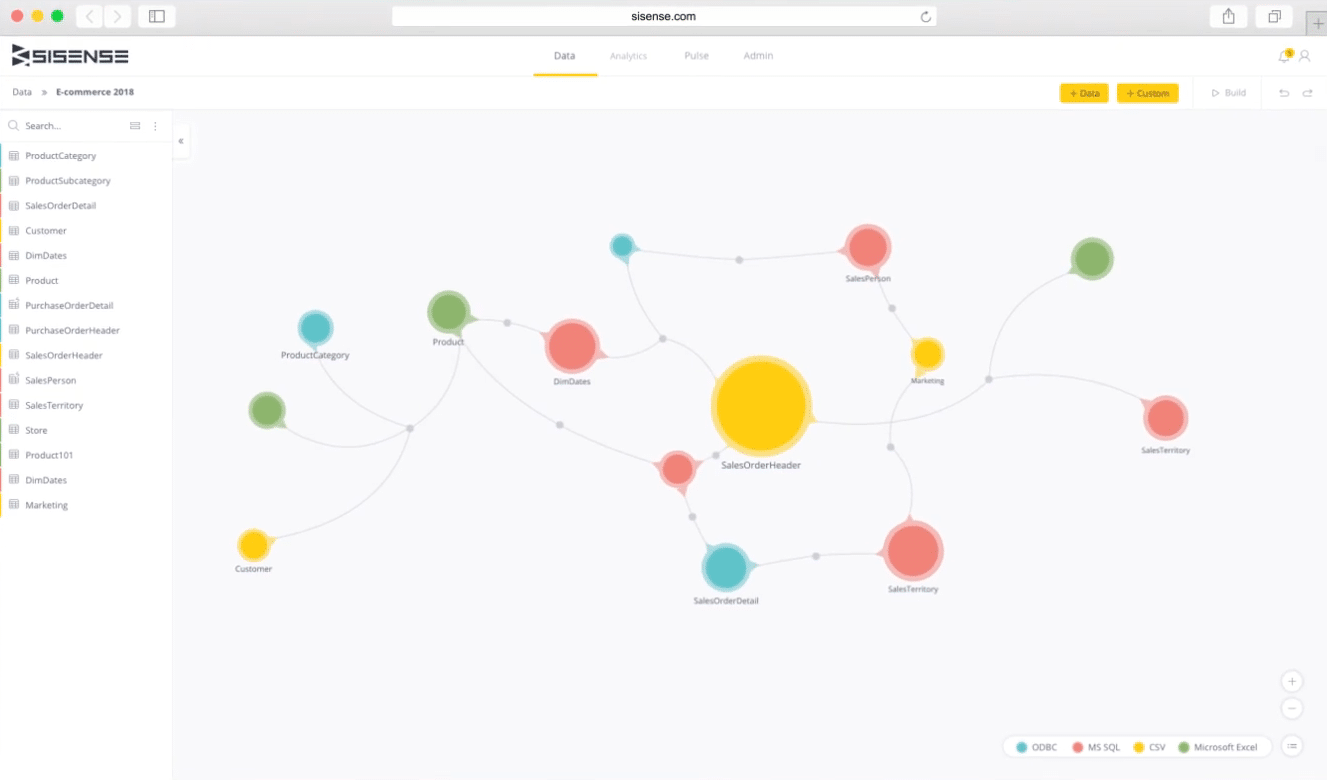Click the redo arrow icon
The width and height of the screenshot is (1327, 780).
[1307, 93]
